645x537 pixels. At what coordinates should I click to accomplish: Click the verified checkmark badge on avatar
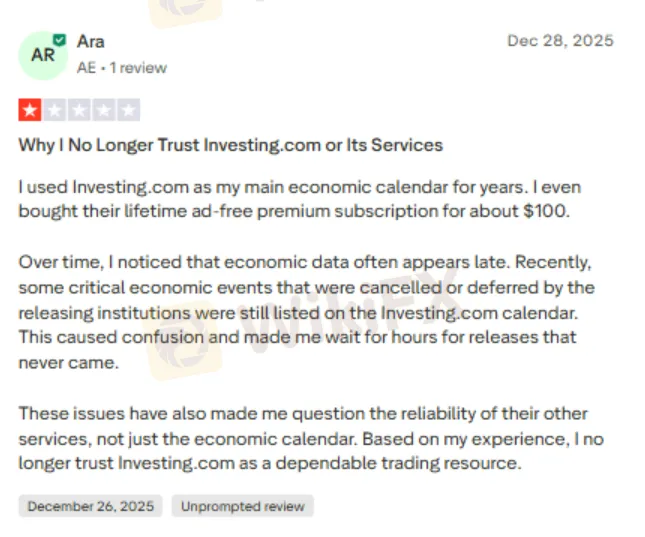60,40
